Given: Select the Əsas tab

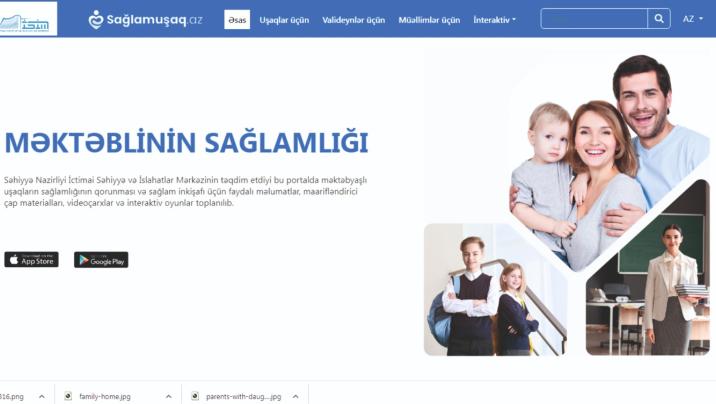Looking at the screenshot, I should point(237,19).
